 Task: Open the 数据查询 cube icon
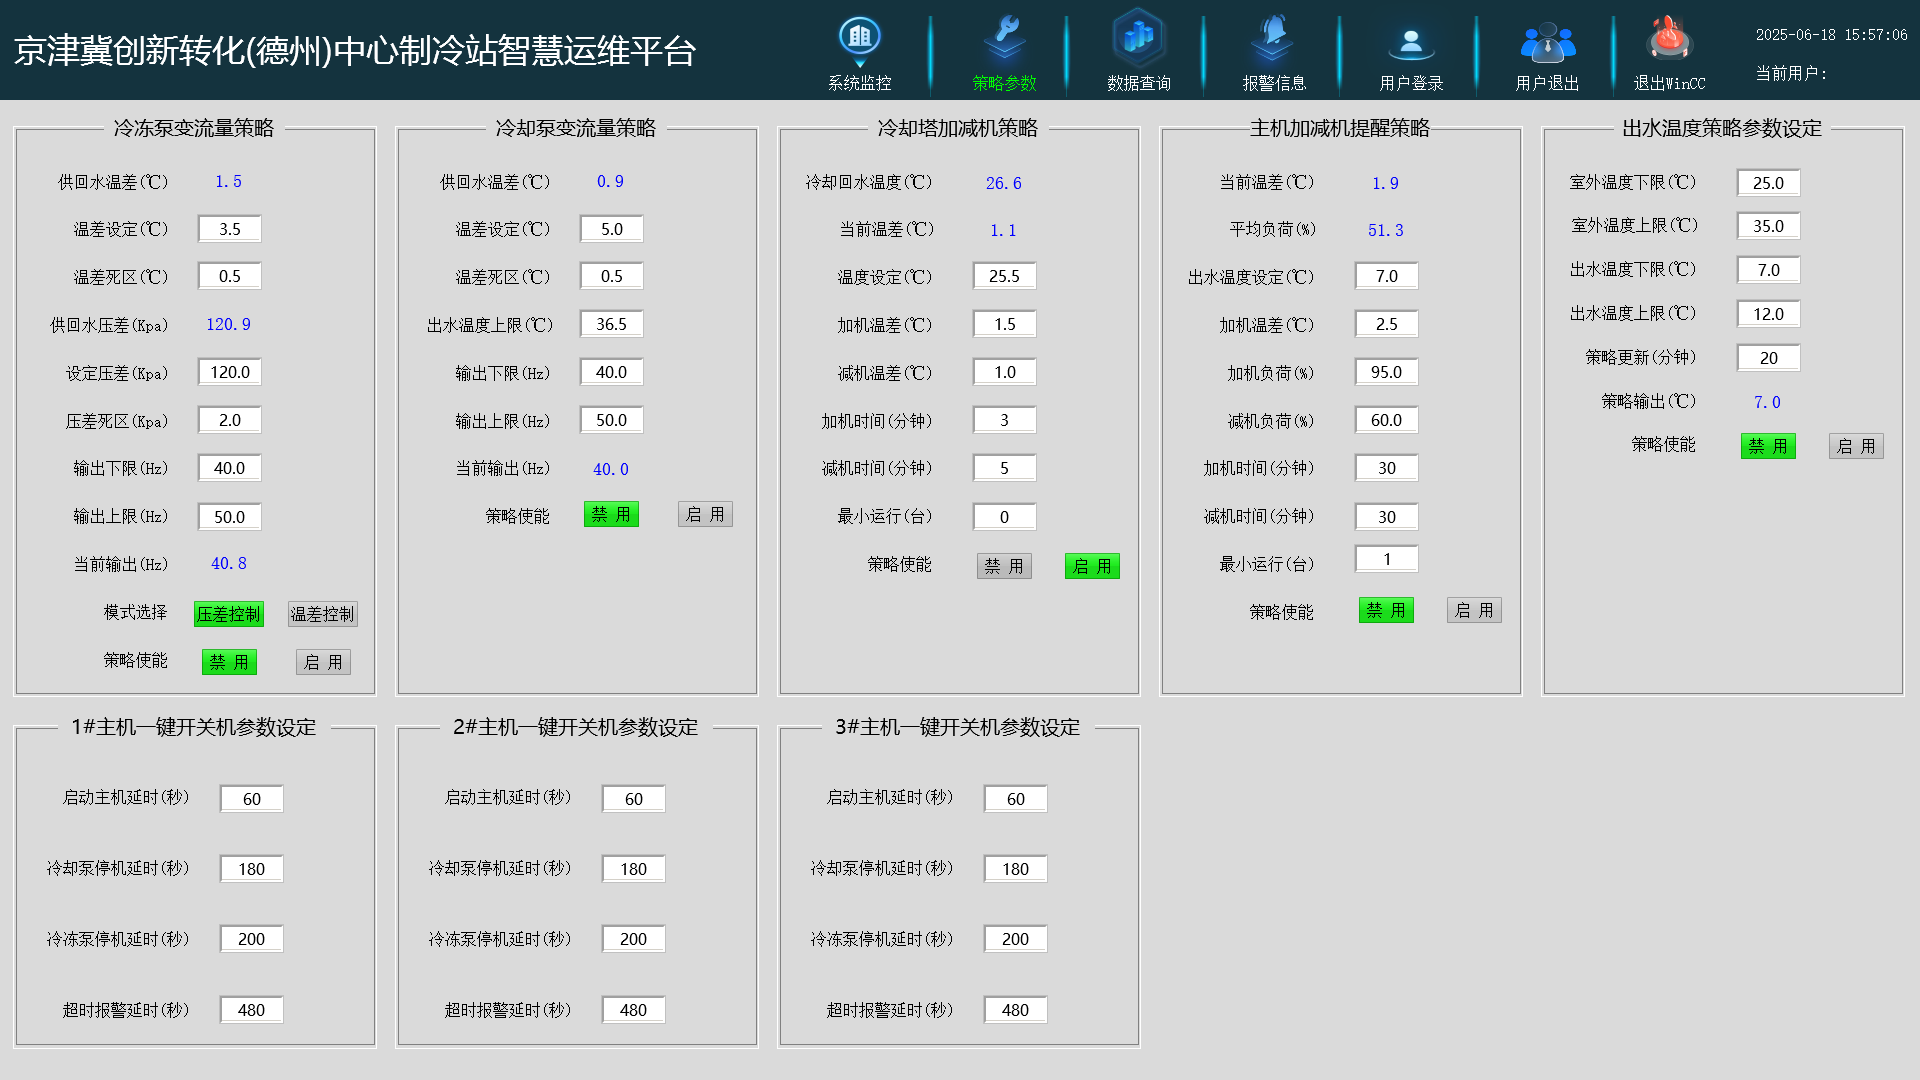coord(1138,40)
